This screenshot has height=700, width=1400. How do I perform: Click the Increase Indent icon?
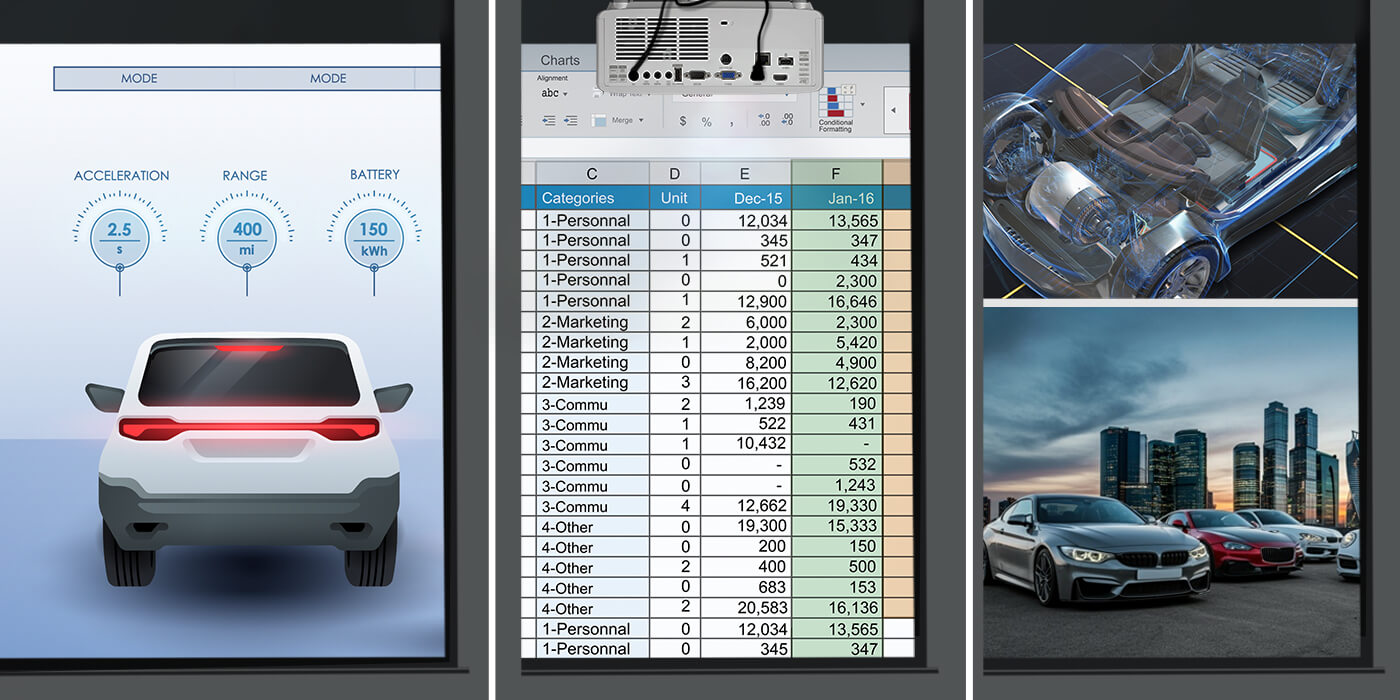pyautogui.click(x=570, y=121)
